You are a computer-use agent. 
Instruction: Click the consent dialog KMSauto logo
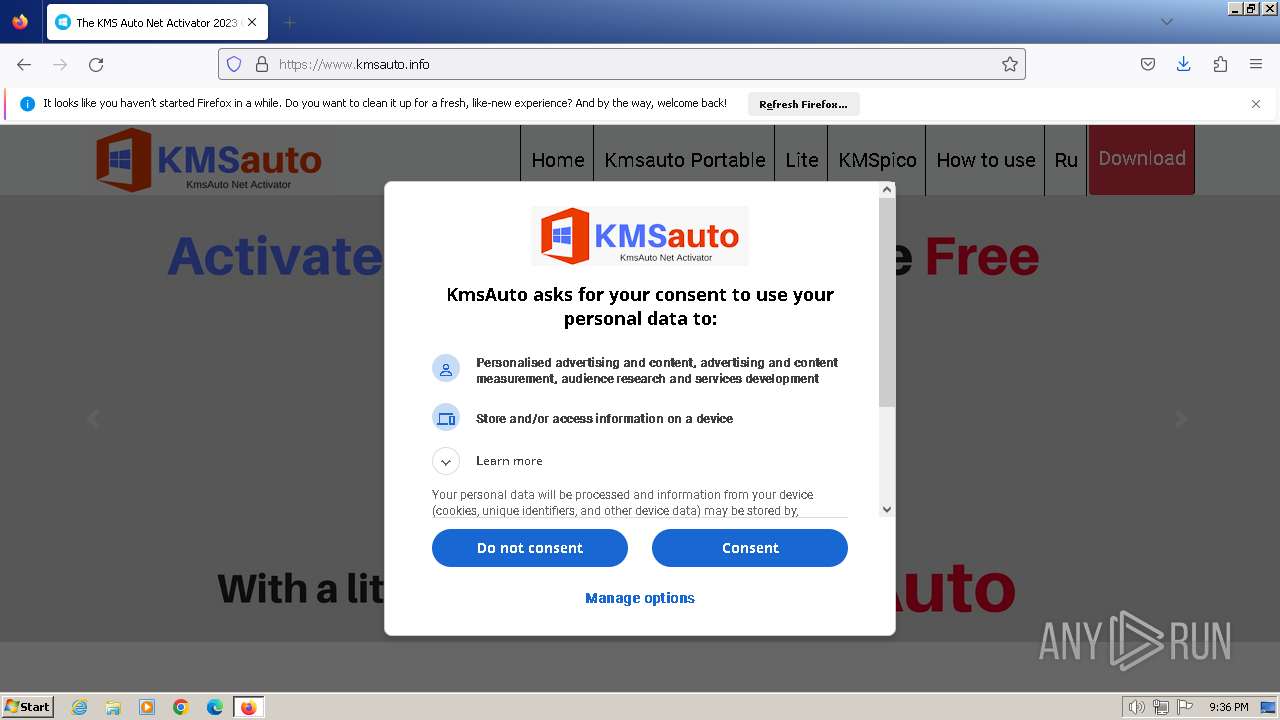pos(640,236)
